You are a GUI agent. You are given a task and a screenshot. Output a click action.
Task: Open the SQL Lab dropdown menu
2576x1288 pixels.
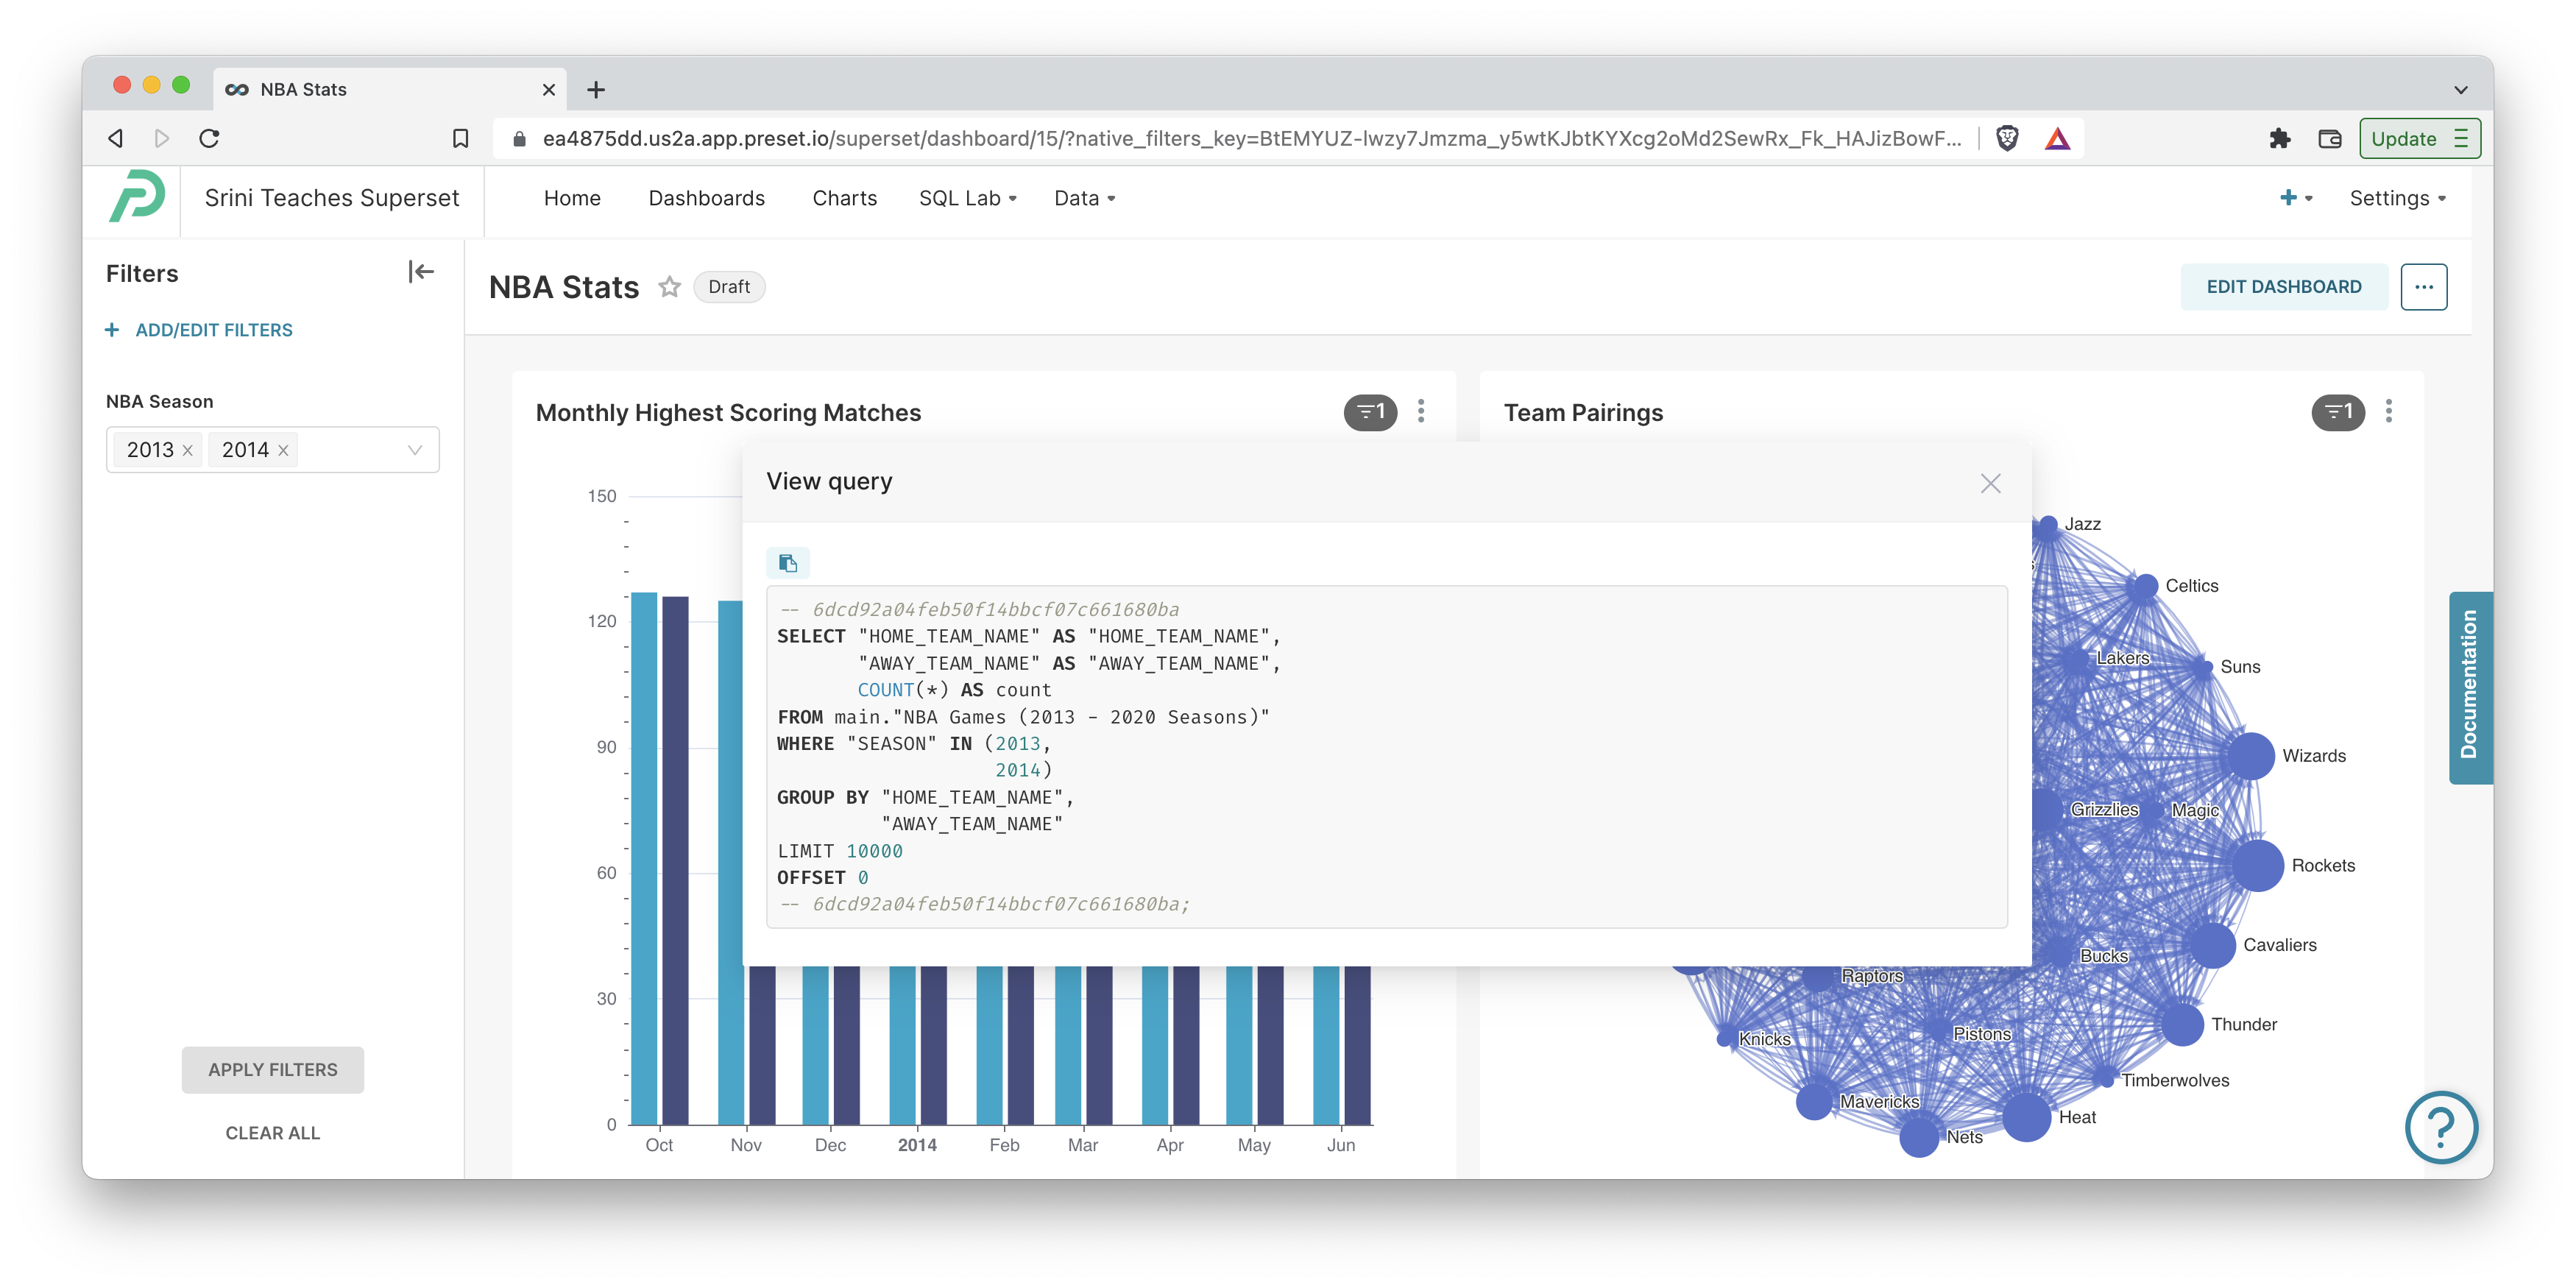[x=967, y=198]
